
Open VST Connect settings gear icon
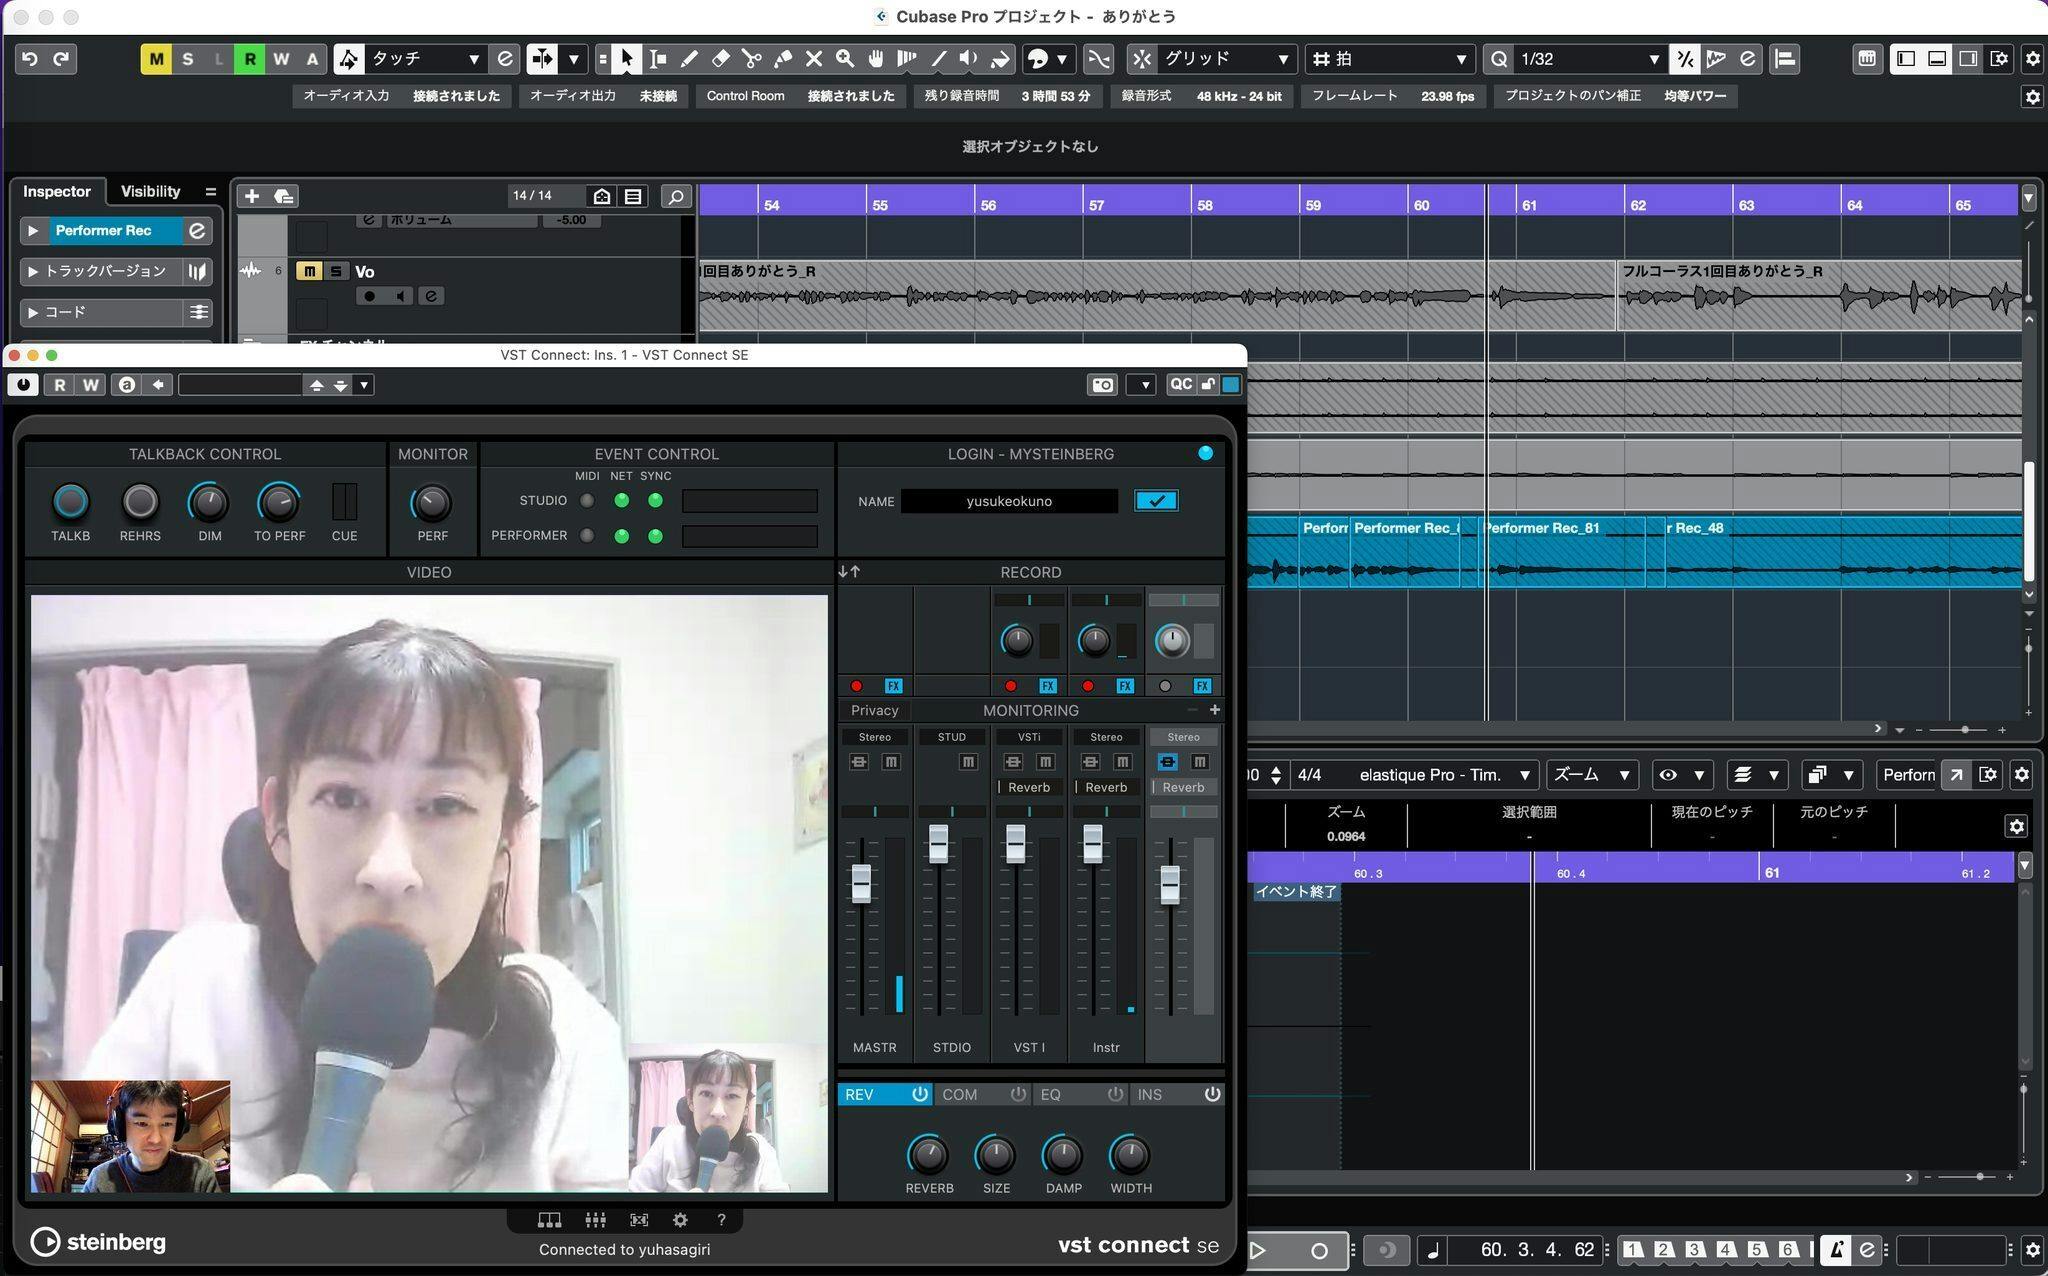680,1220
